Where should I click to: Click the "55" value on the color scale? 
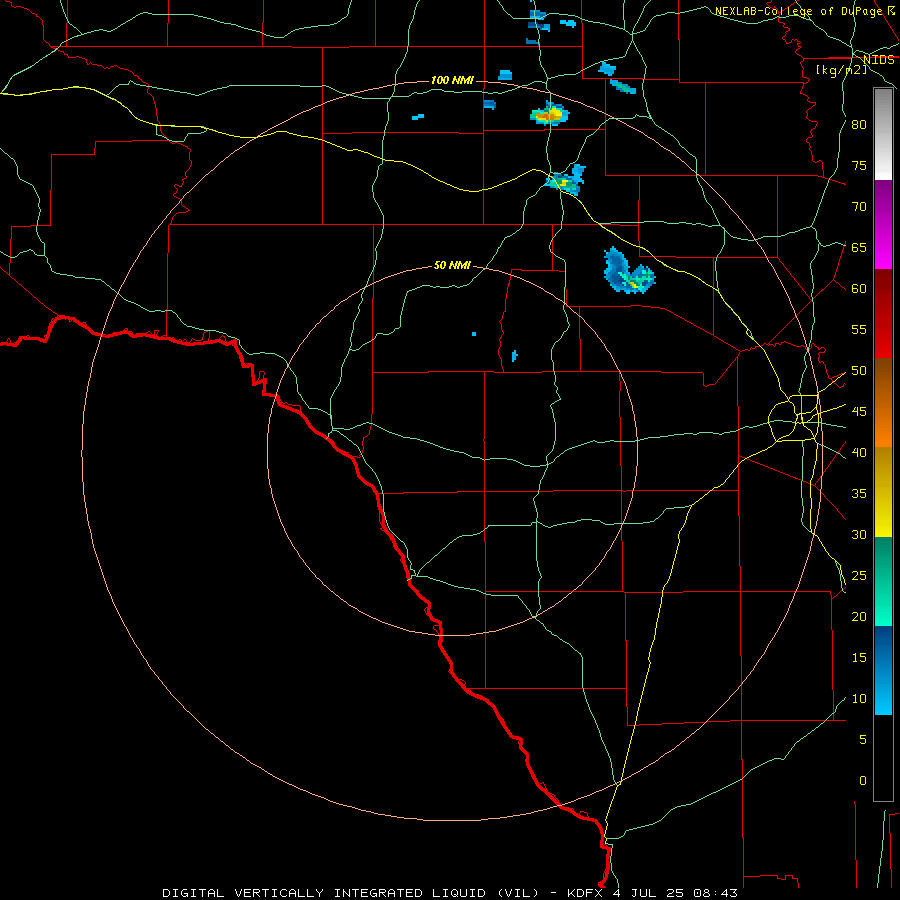pos(859,329)
